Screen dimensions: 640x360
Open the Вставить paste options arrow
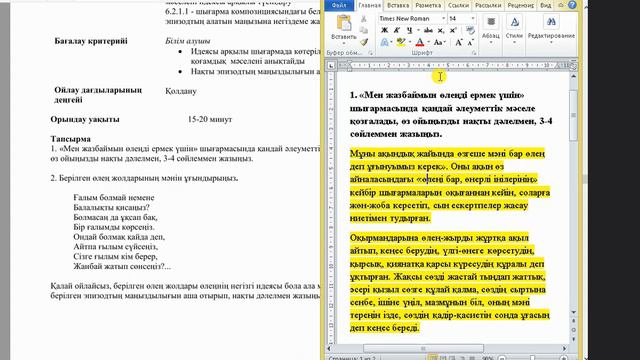pos(344,43)
